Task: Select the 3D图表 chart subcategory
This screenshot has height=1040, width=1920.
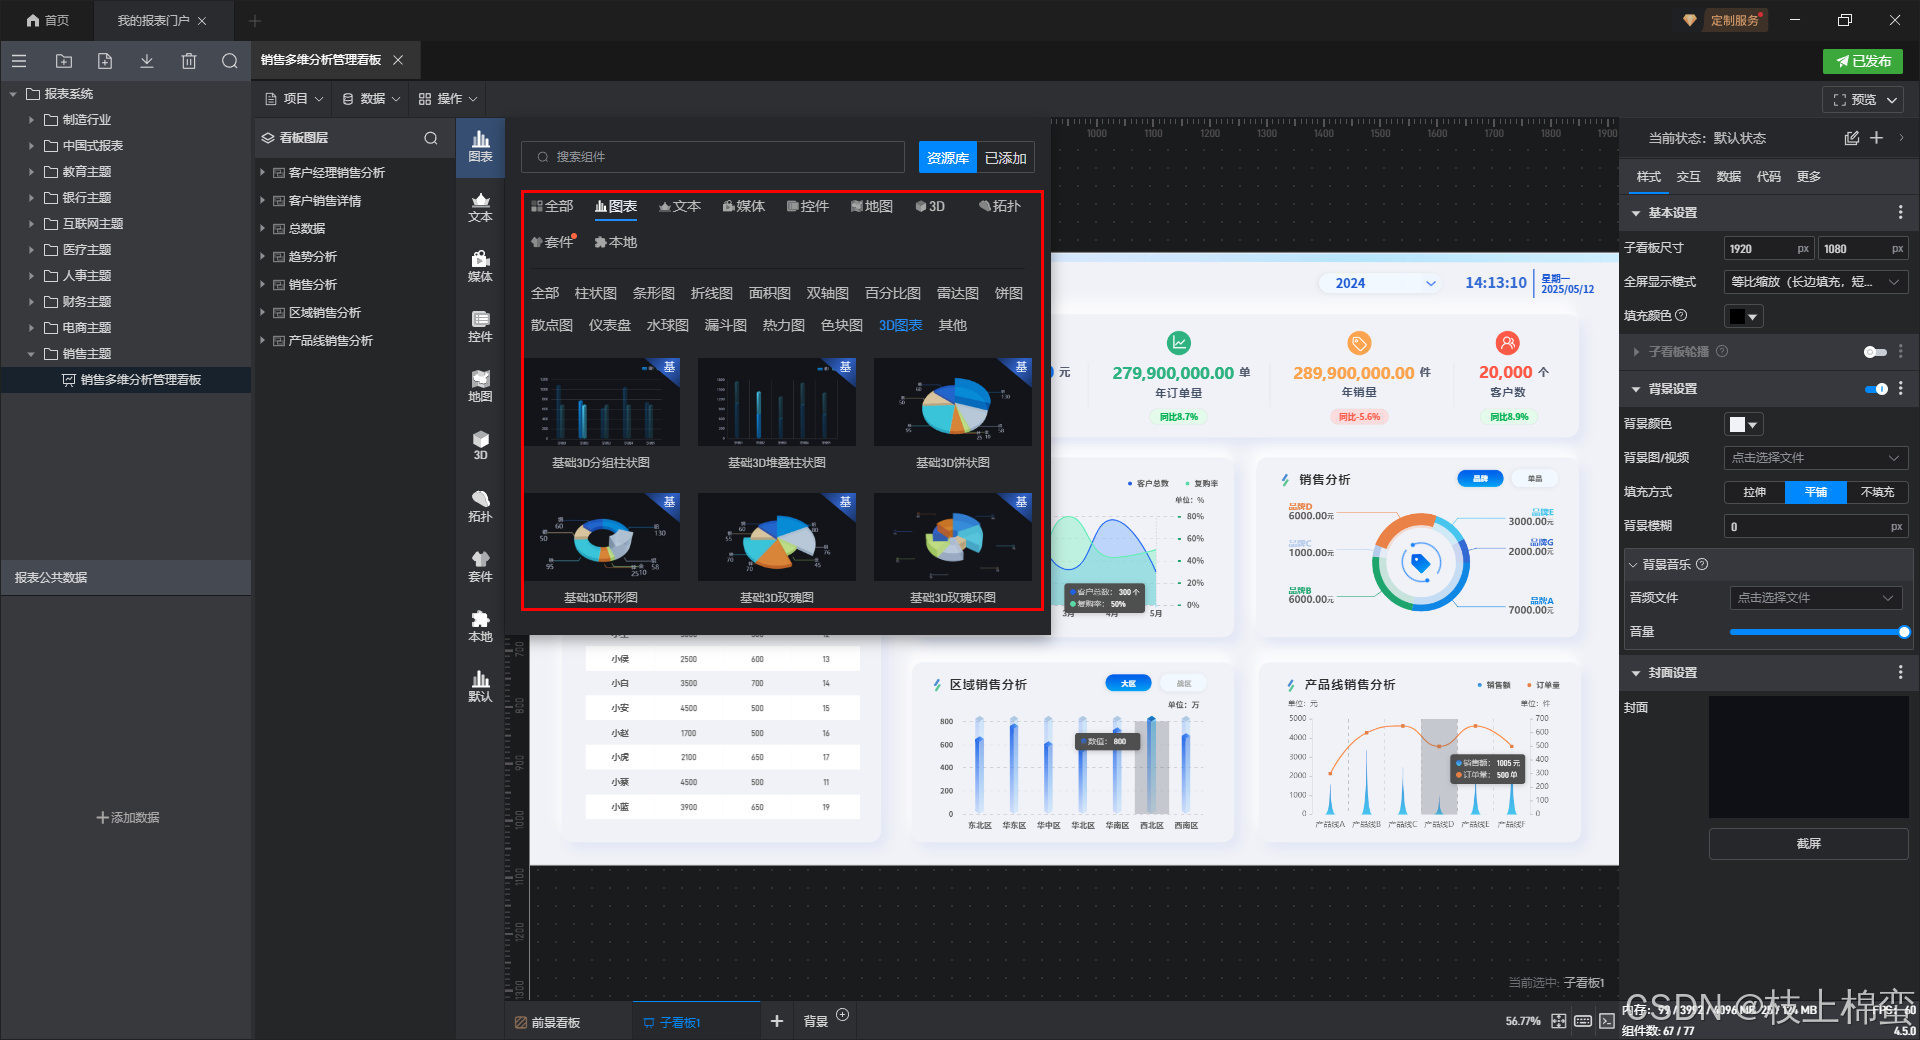Action: click(x=901, y=325)
